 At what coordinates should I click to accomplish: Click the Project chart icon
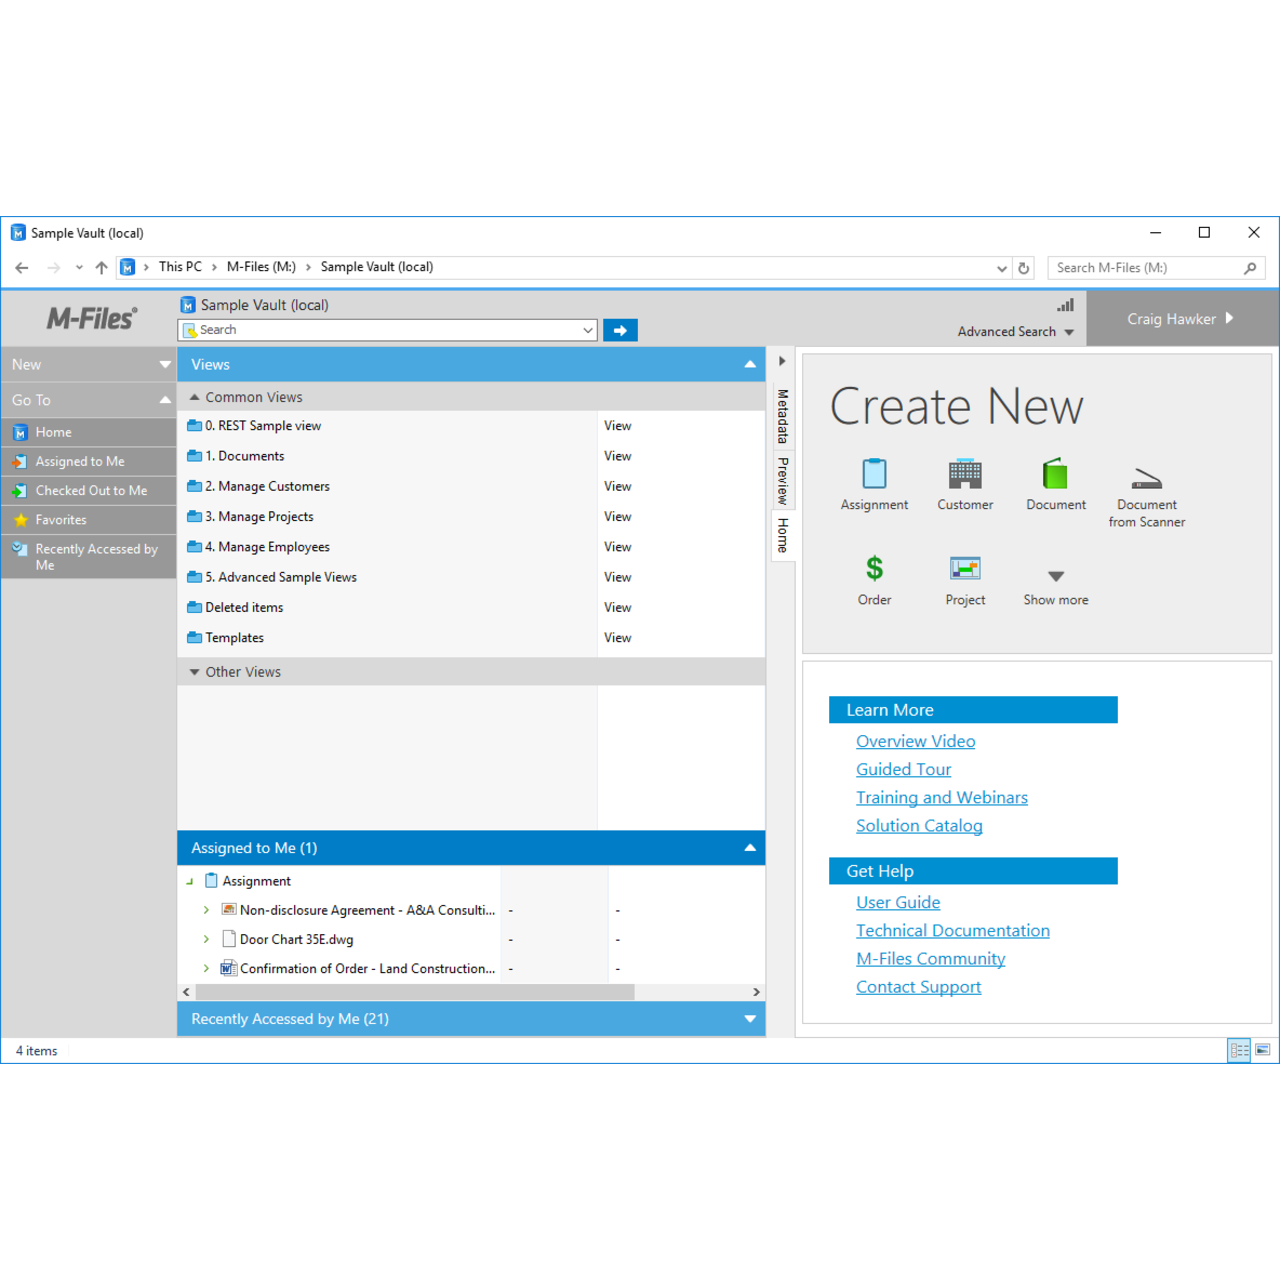(x=965, y=568)
